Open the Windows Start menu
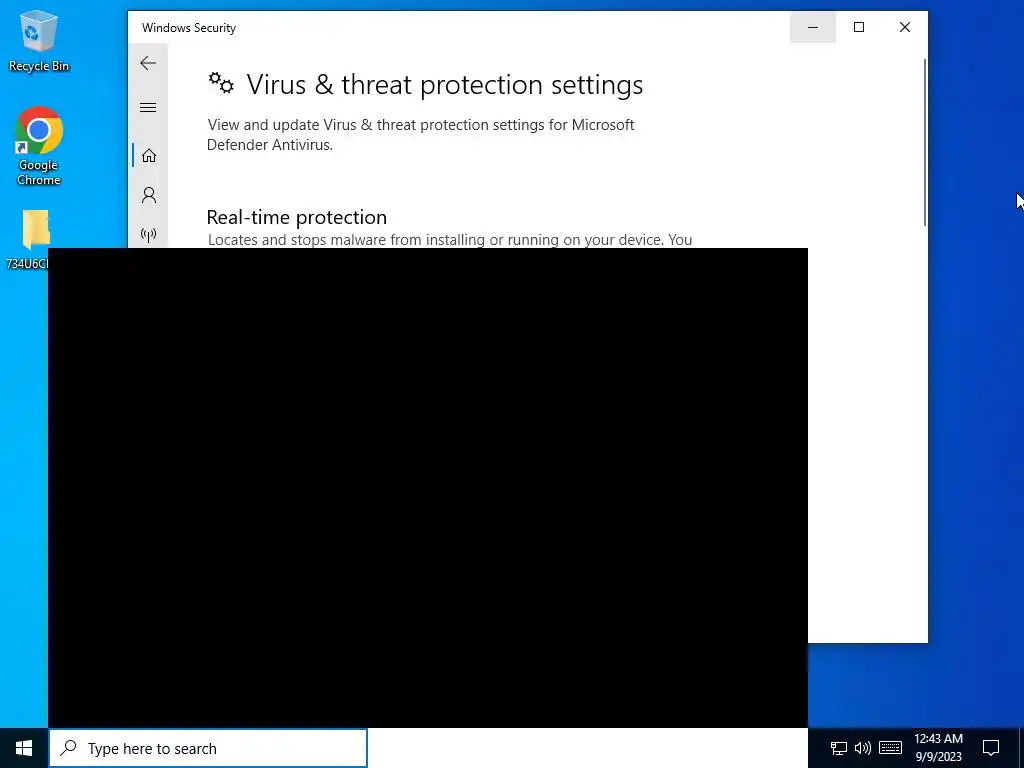The height and width of the screenshot is (768, 1024). 24,748
